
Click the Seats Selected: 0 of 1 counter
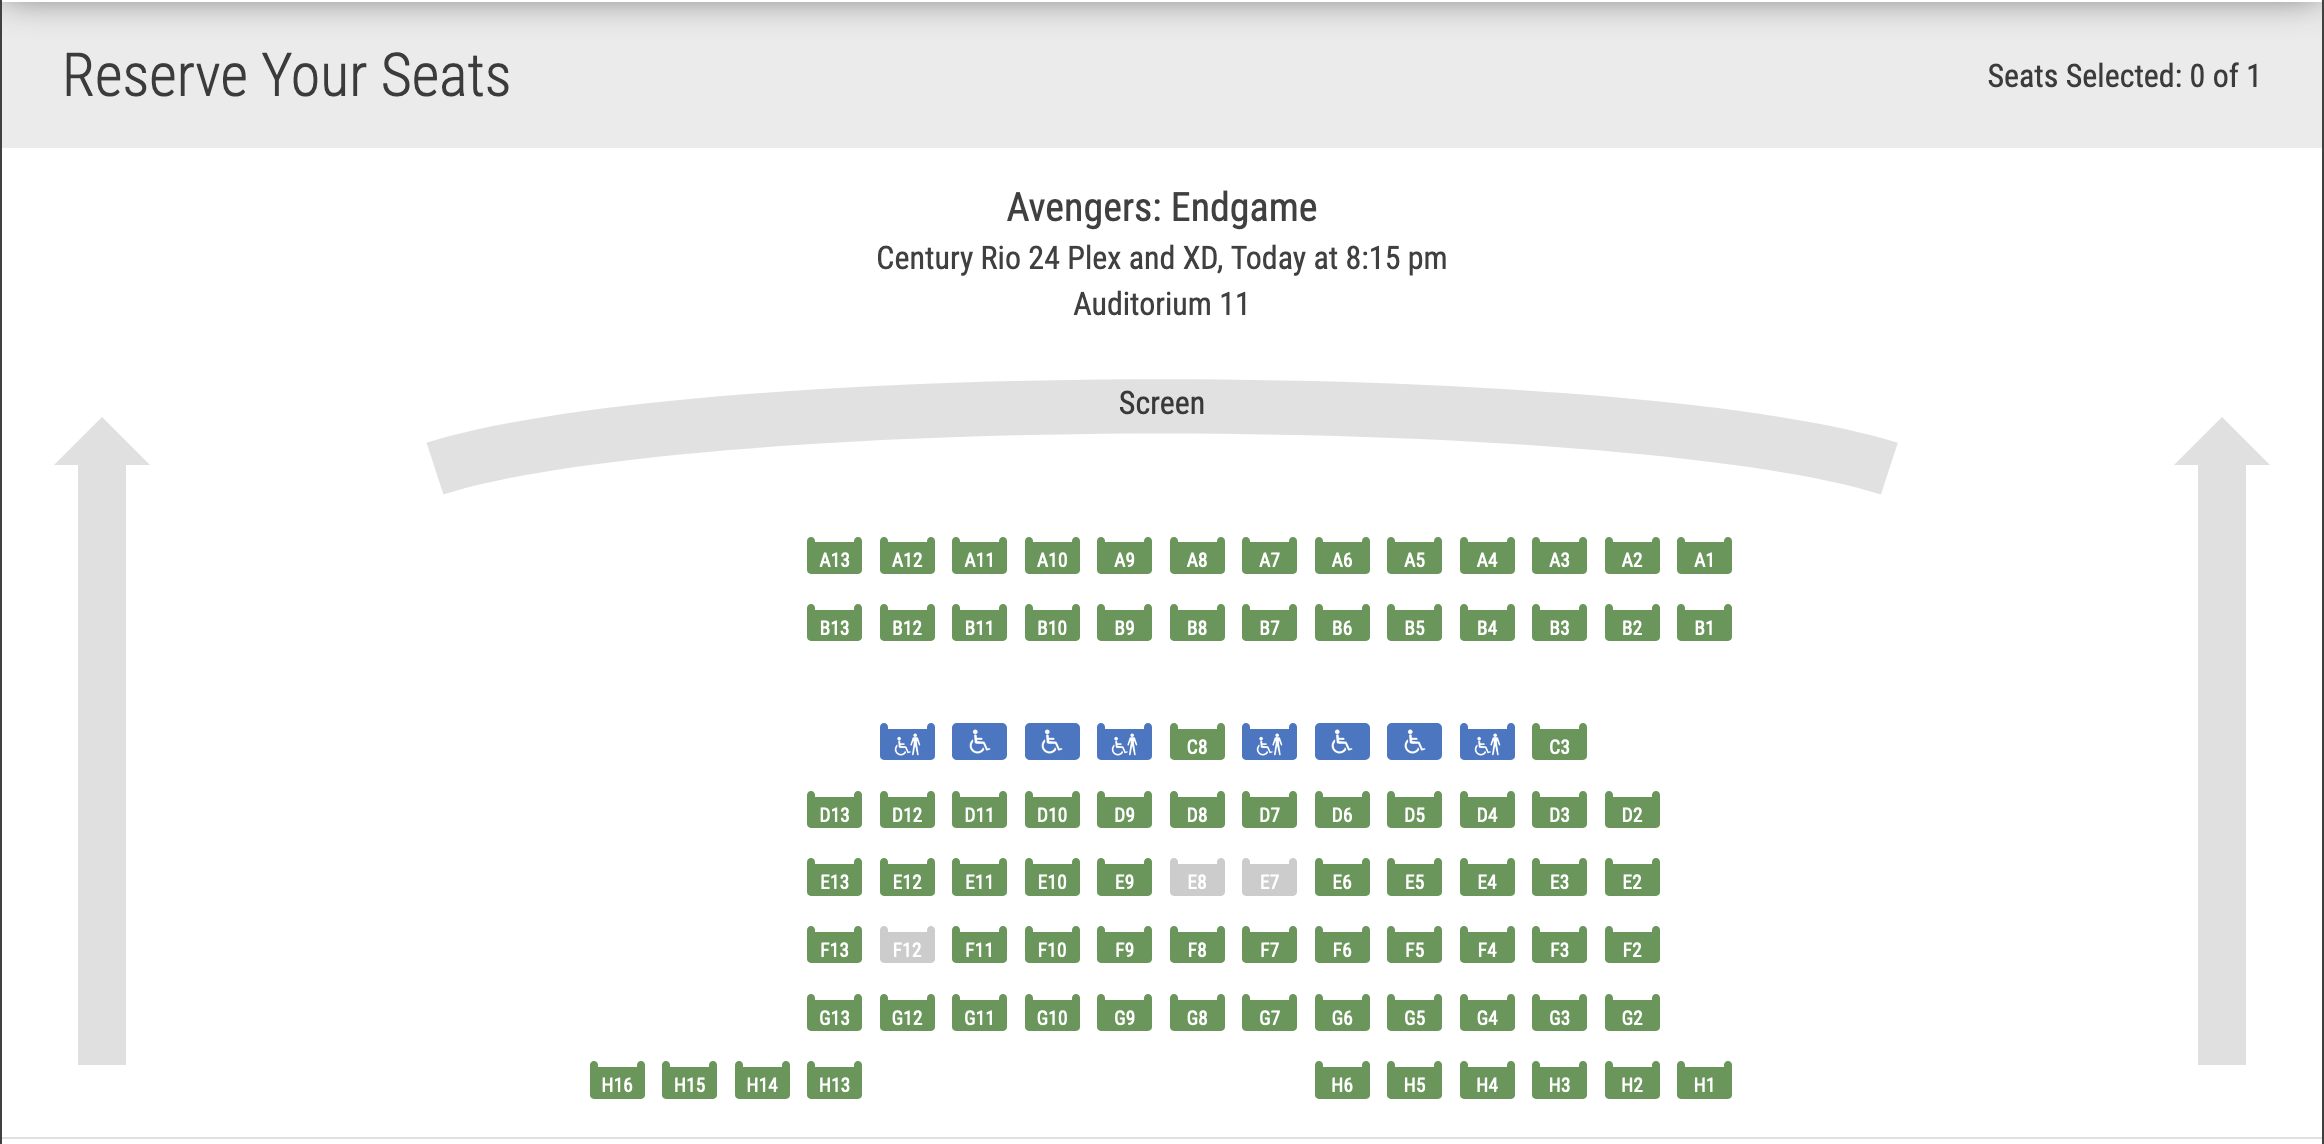[x=2123, y=76]
